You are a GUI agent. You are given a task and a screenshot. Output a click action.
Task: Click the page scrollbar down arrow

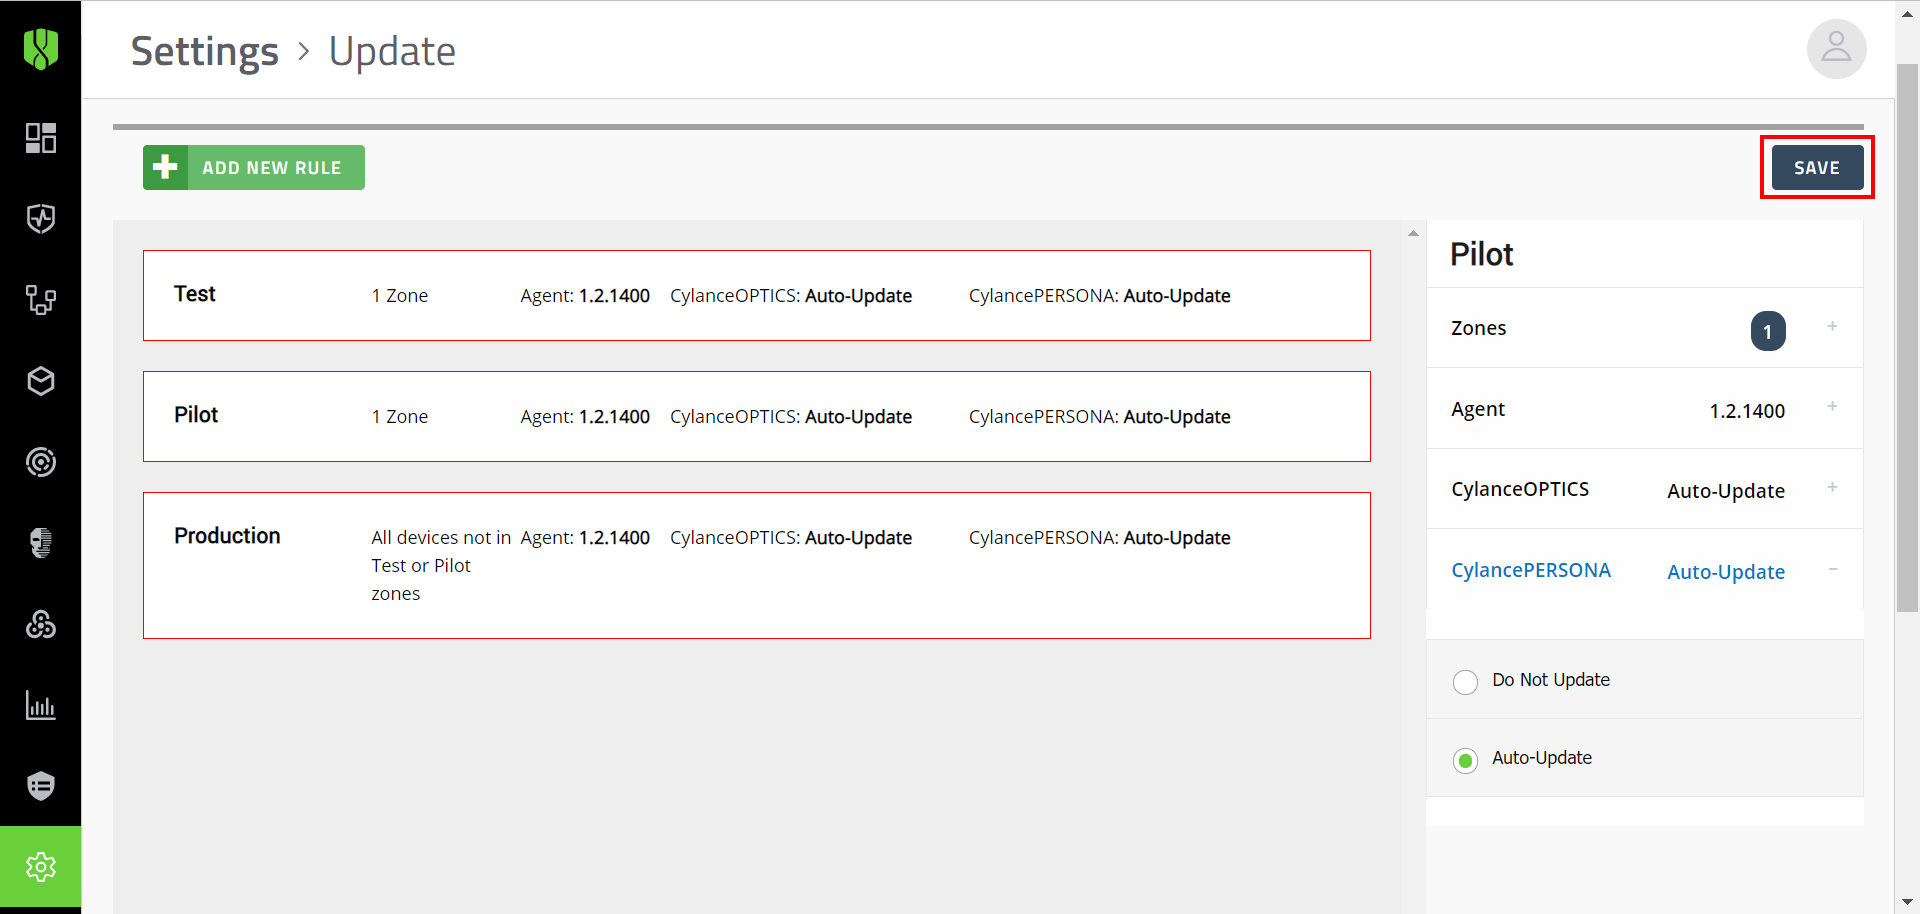point(1907,903)
